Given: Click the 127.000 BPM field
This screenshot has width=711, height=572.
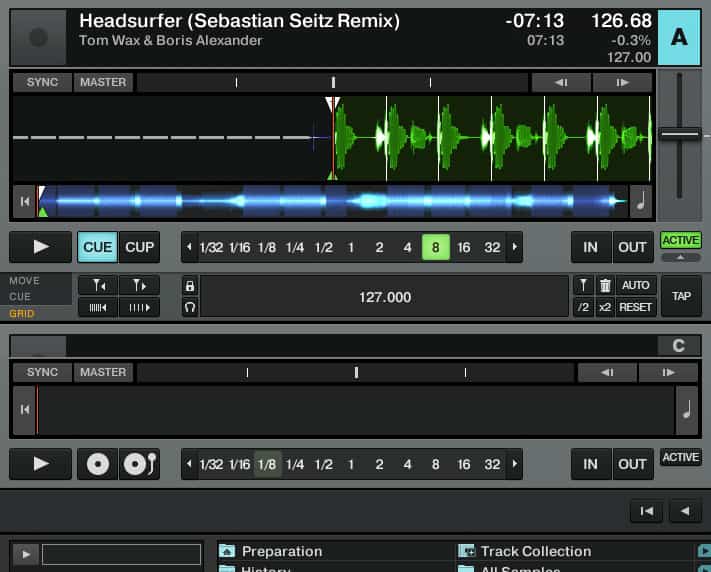Looking at the screenshot, I should pyautogui.click(x=385, y=297).
